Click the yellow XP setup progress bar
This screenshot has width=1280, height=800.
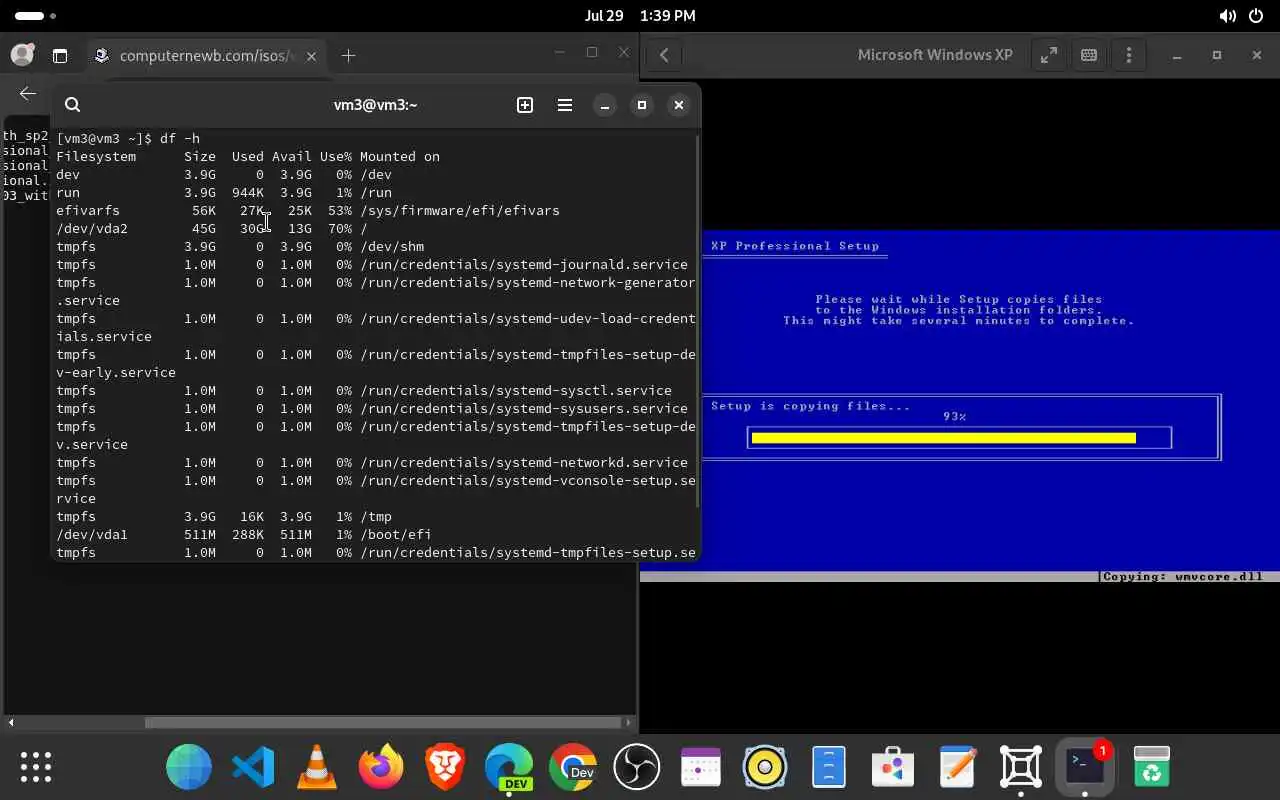(x=944, y=438)
